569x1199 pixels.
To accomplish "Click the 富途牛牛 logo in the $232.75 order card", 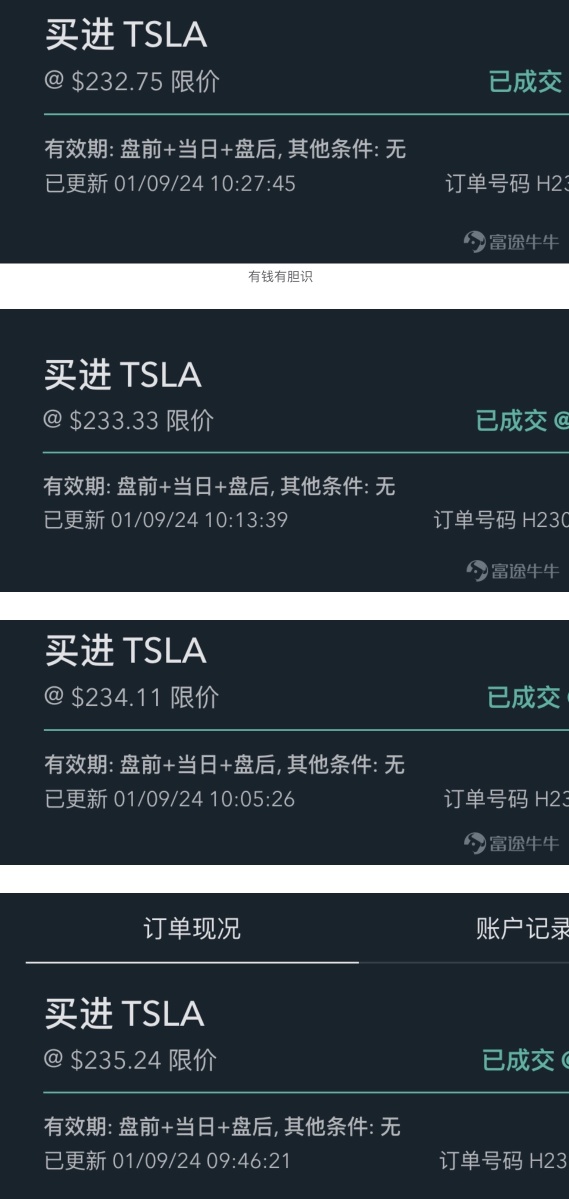I will [511, 242].
